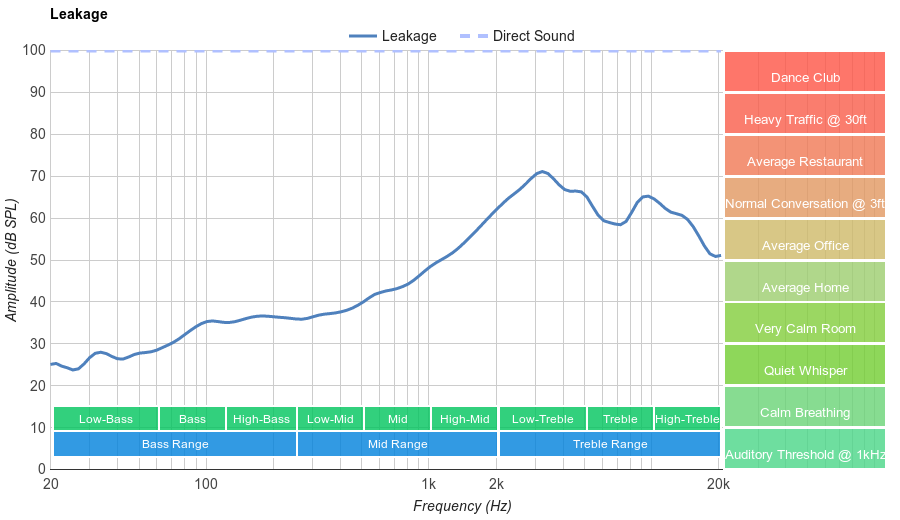Select the blue Bass Range bar
This screenshot has height=520, width=900.
point(175,444)
